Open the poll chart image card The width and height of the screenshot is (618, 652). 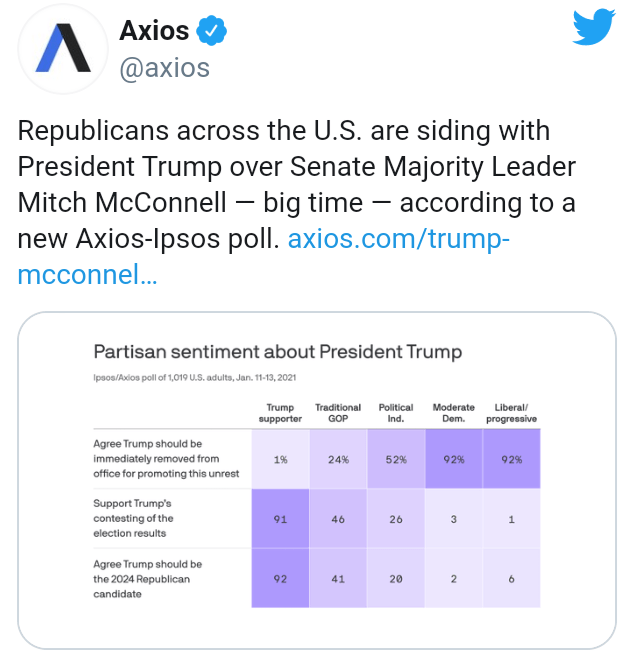pyautogui.click(x=317, y=480)
